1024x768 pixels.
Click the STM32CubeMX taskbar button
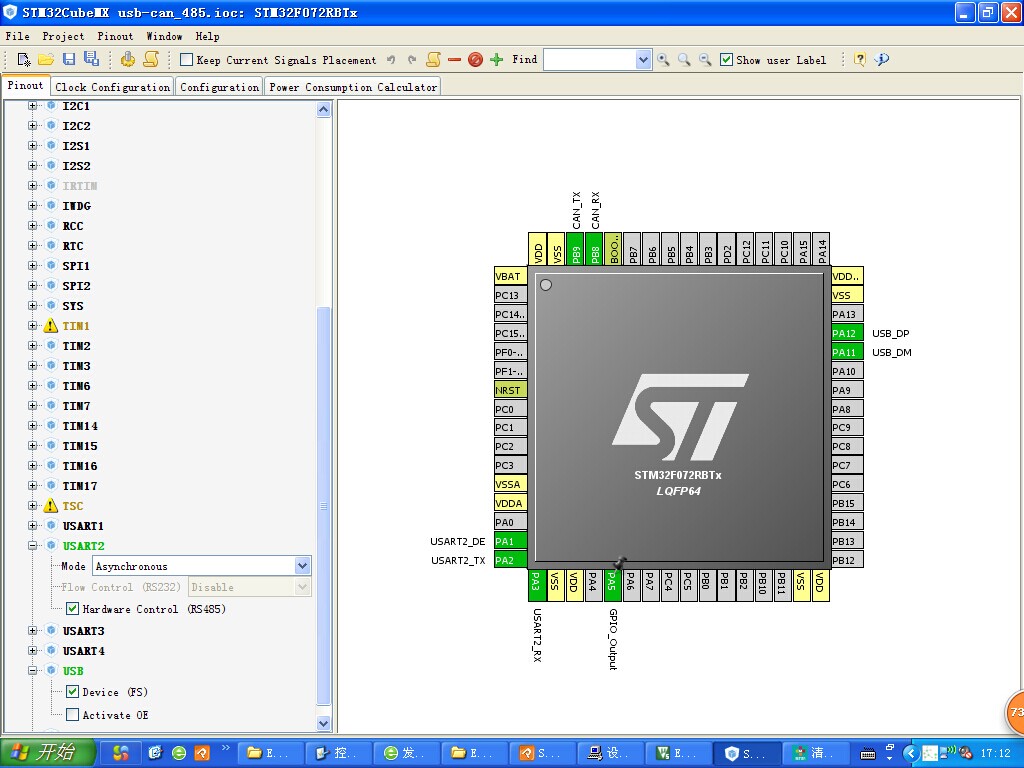tap(745, 753)
